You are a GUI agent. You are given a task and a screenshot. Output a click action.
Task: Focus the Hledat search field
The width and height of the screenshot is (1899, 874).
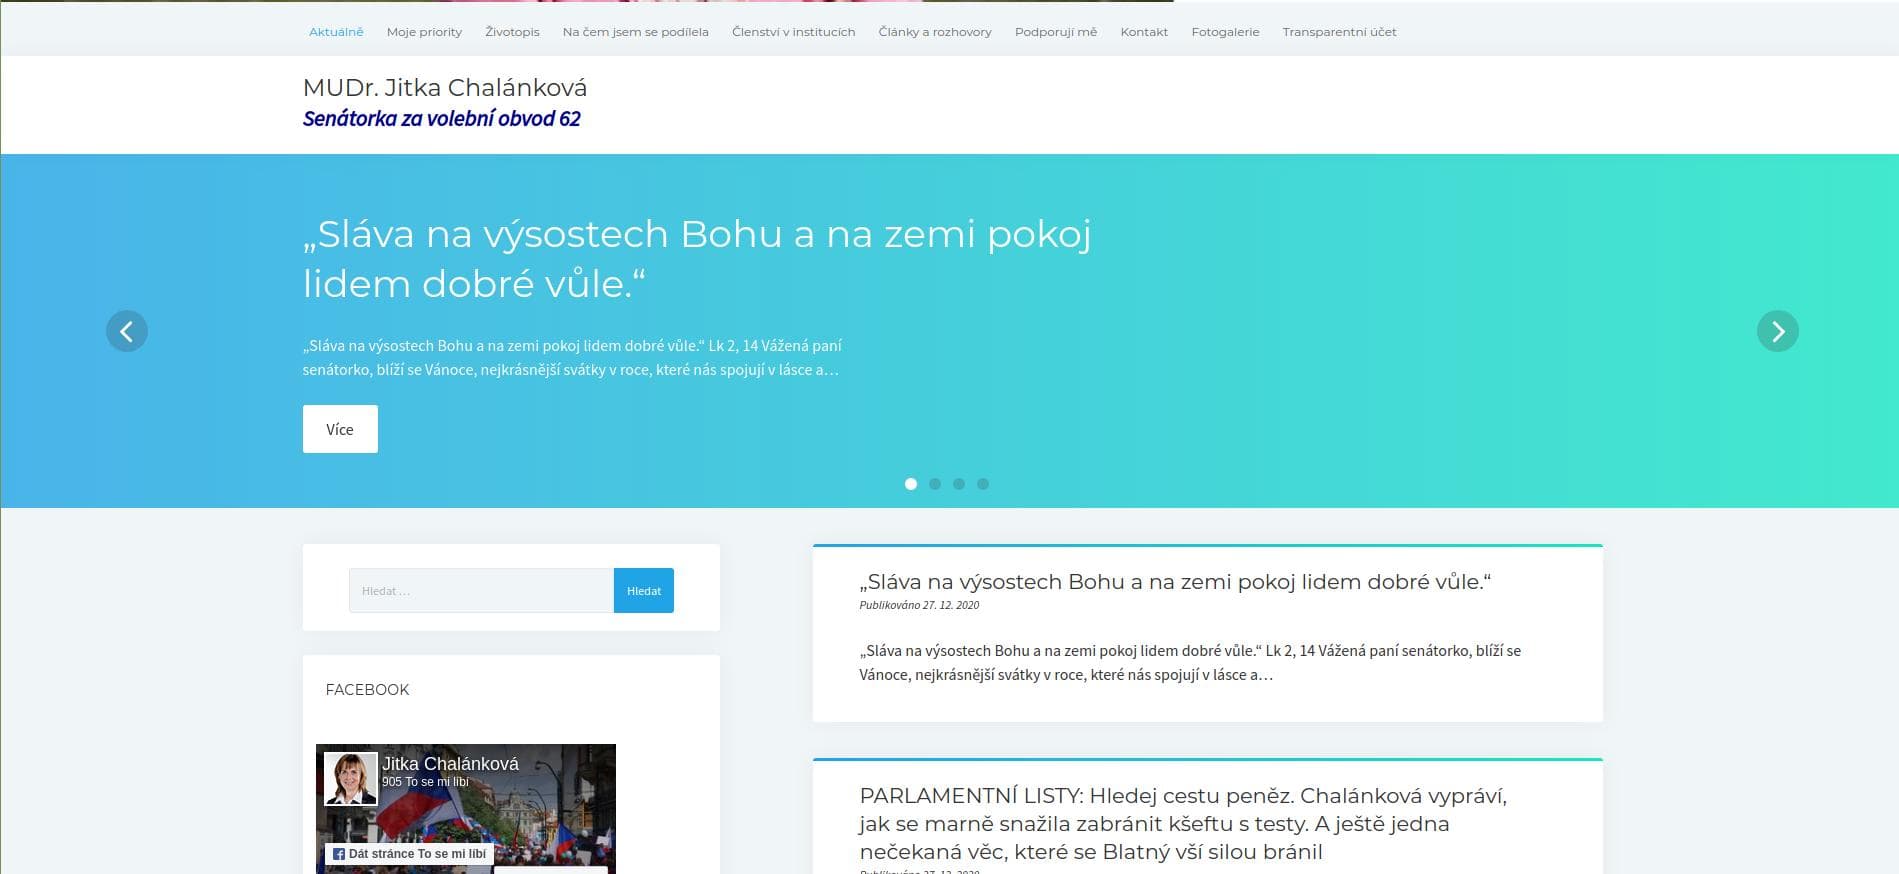[x=481, y=591]
